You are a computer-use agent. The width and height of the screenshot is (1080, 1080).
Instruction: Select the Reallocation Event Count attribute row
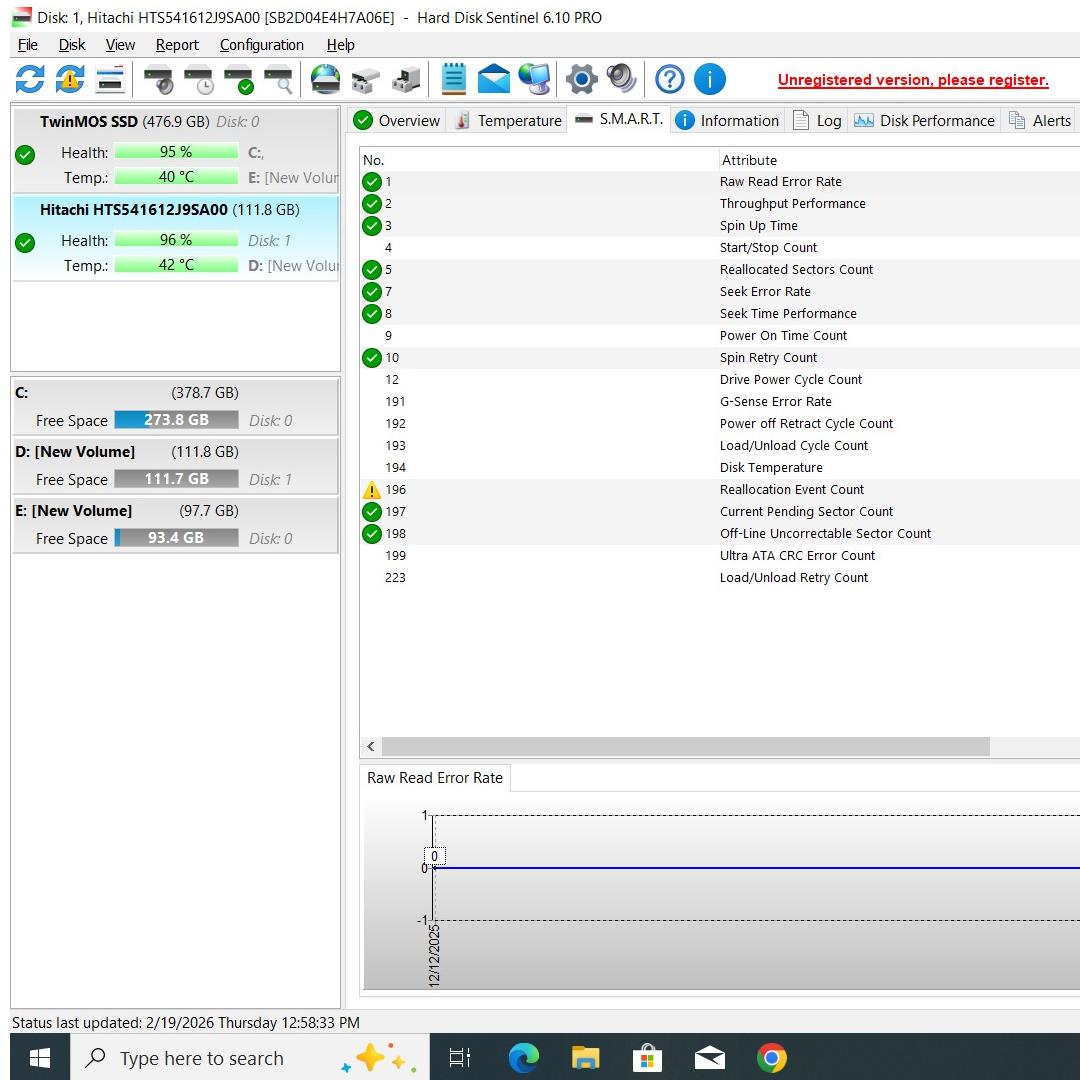point(791,490)
